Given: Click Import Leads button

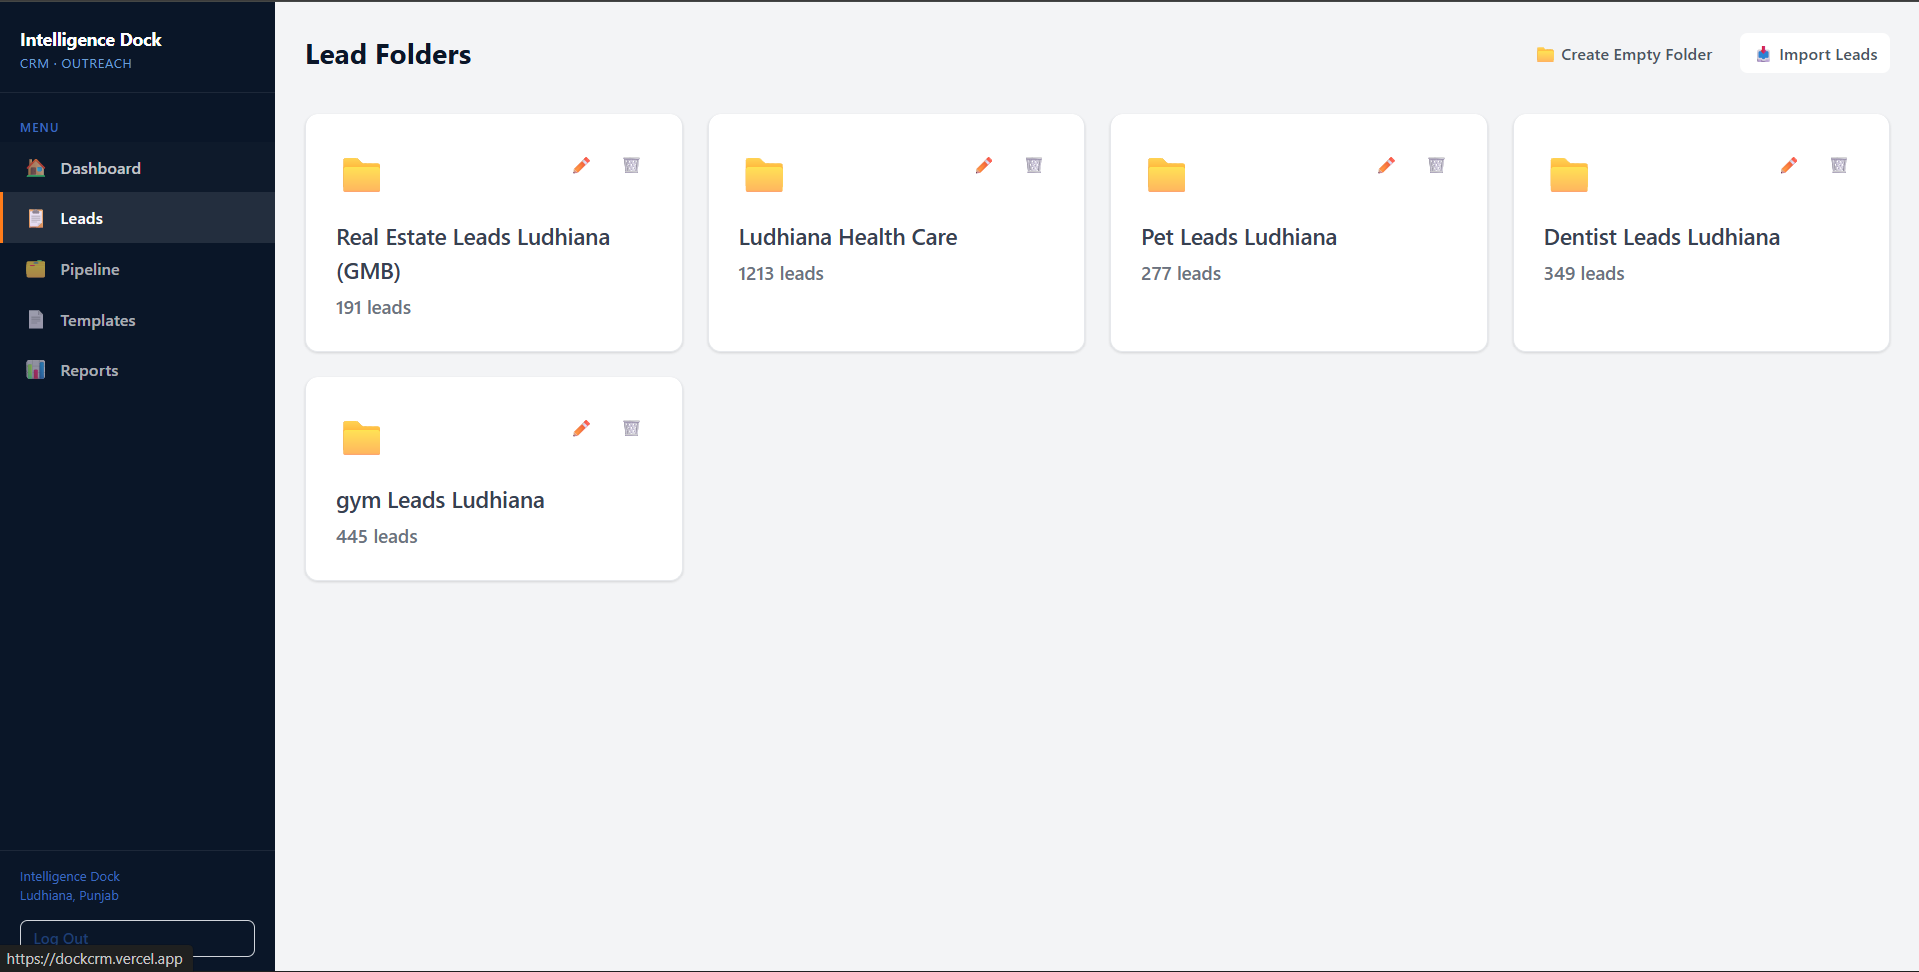Looking at the screenshot, I should tap(1815, 54).
